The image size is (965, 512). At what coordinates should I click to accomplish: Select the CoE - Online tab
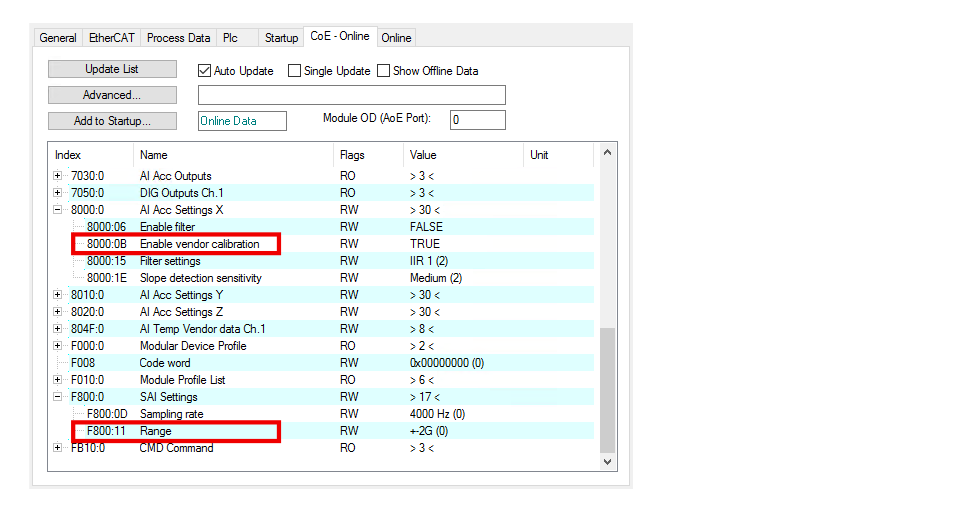point(340,36)
